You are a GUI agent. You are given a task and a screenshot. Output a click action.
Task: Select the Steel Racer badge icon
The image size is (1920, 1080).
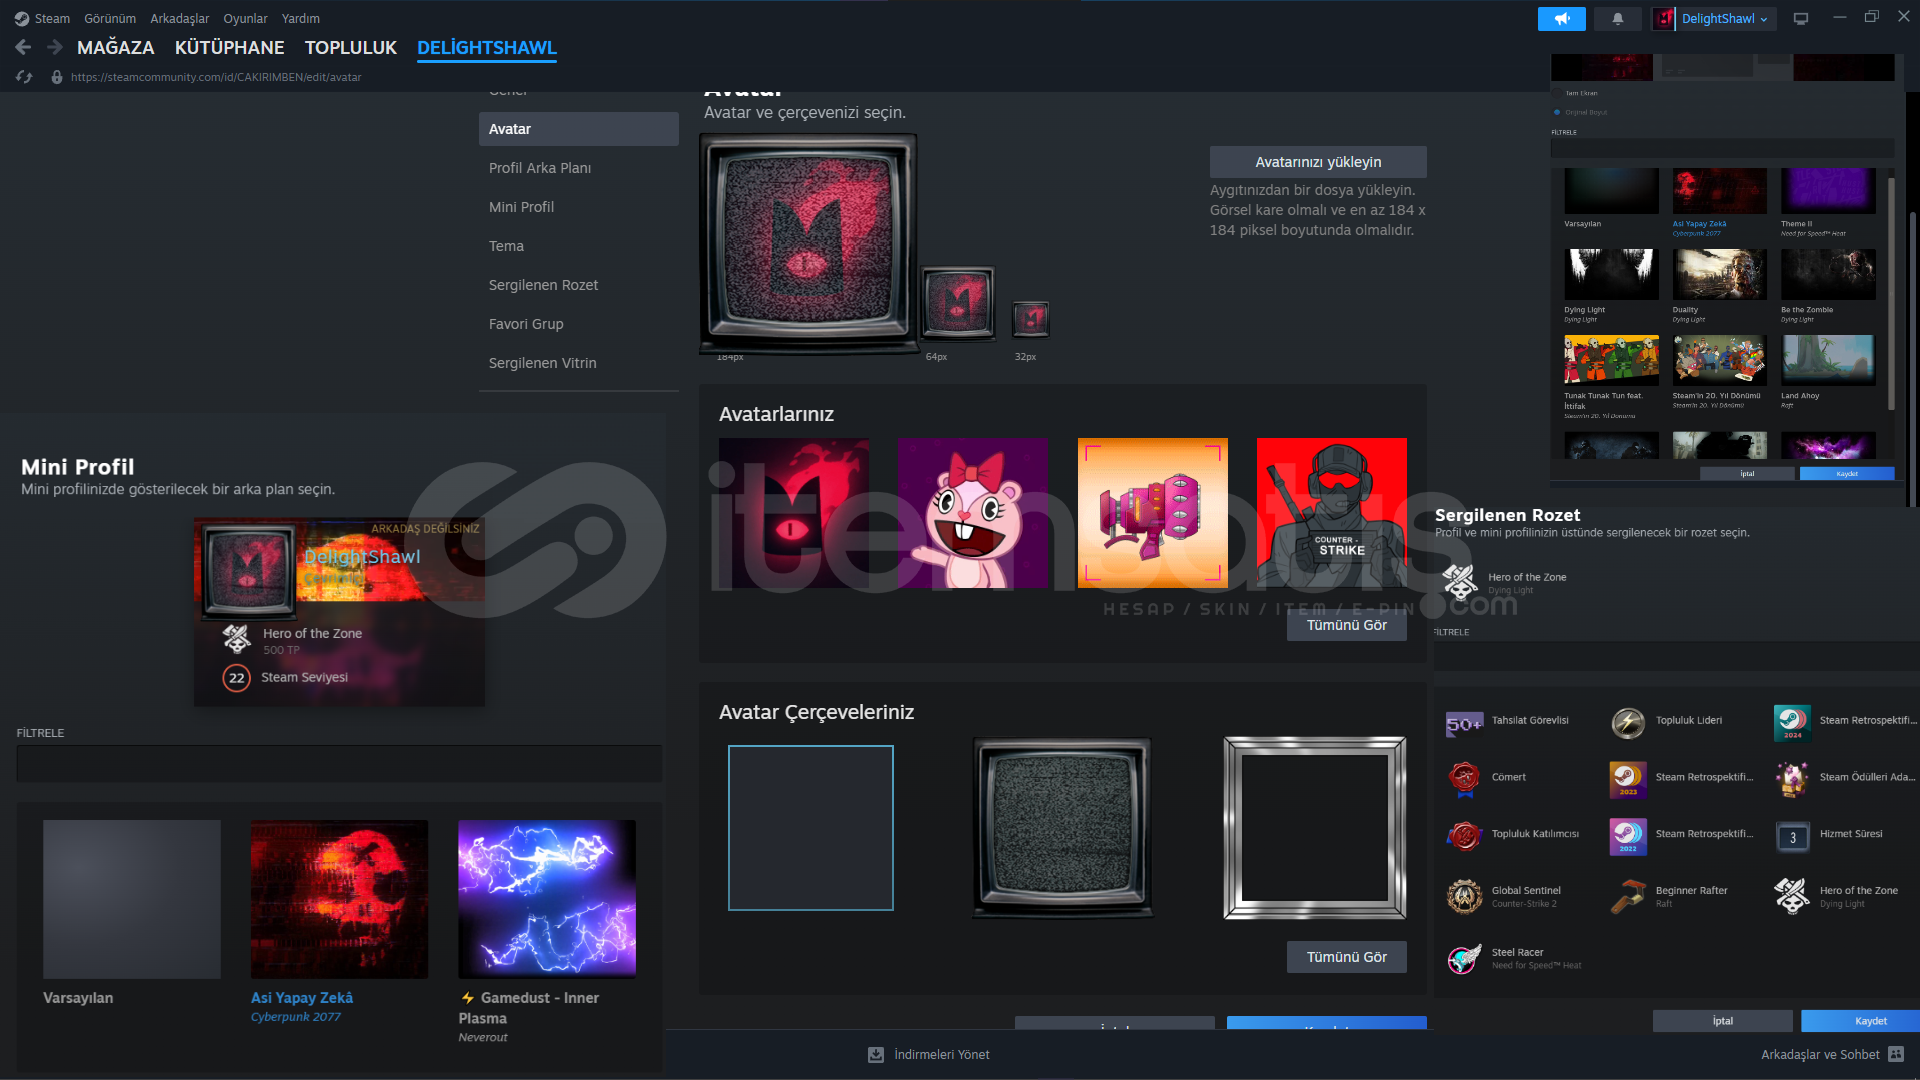(1464, 958)
